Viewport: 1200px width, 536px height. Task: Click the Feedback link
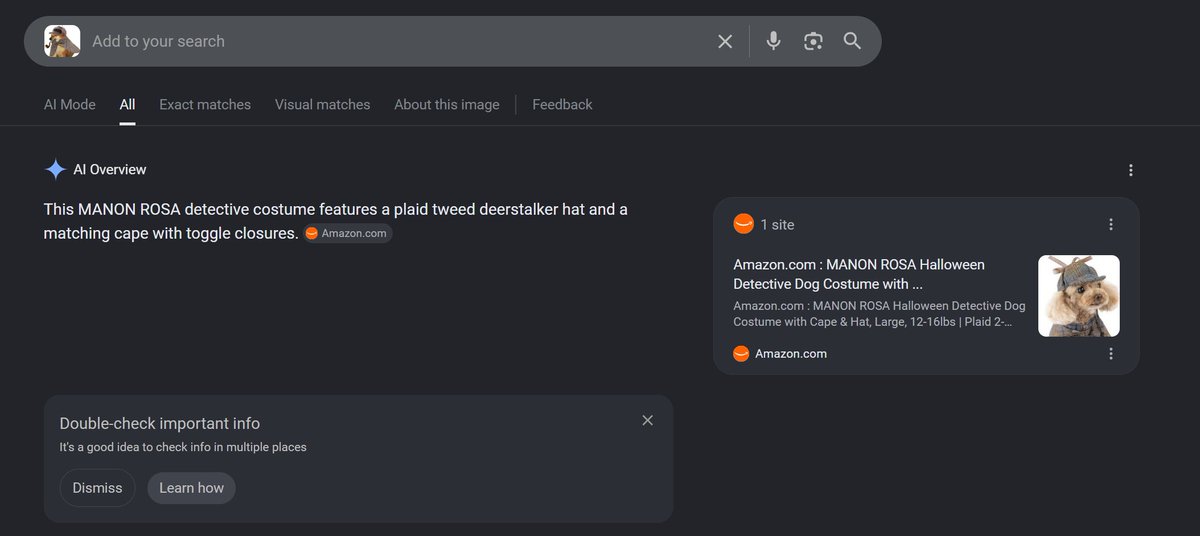click(562, 104)
